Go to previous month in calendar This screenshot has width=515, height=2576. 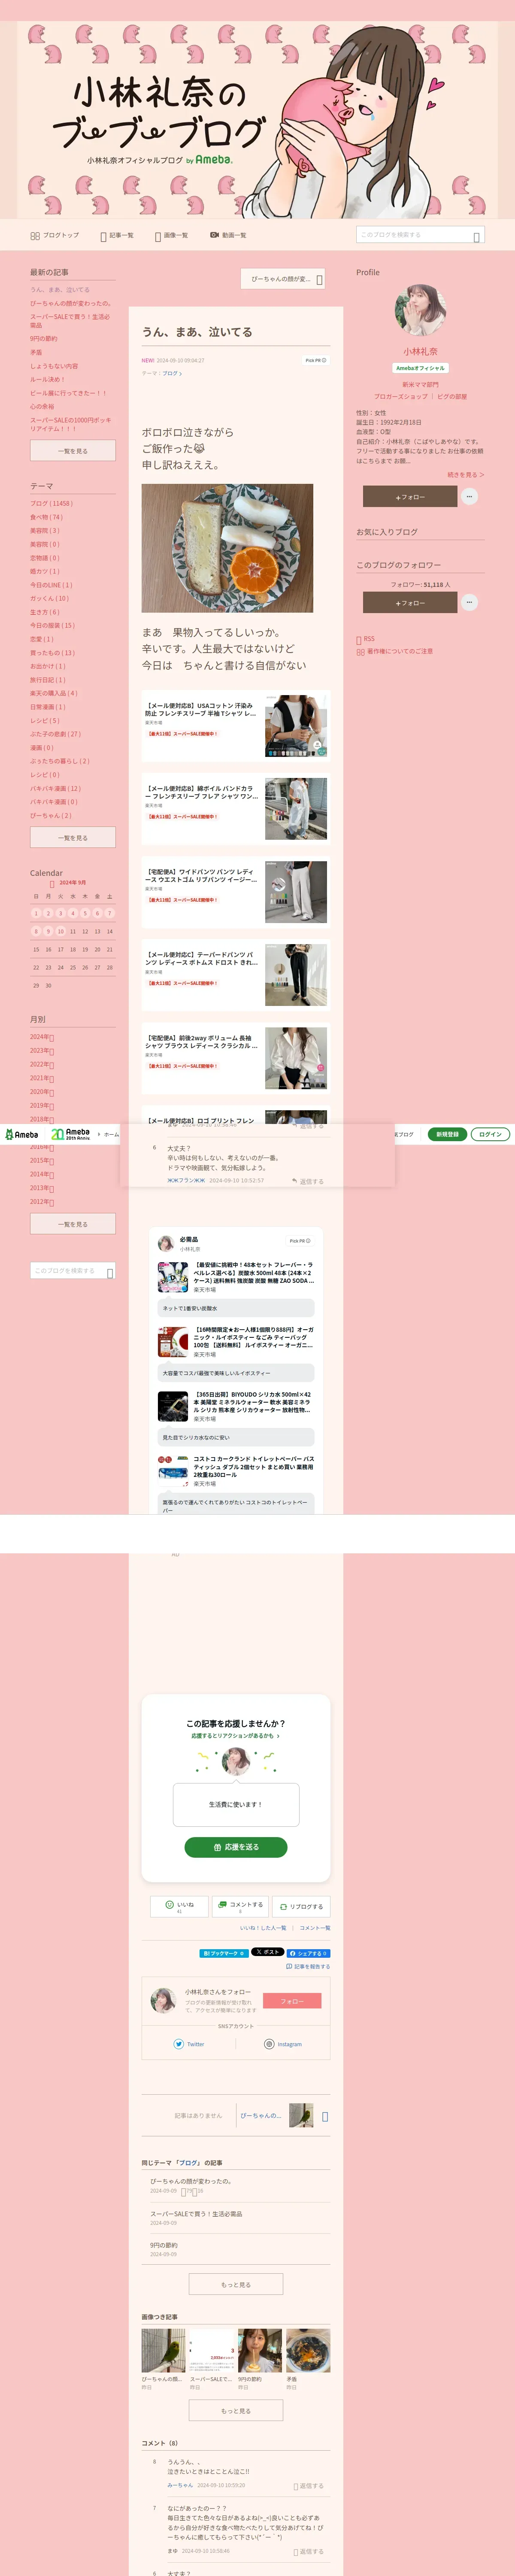point(52,883)
